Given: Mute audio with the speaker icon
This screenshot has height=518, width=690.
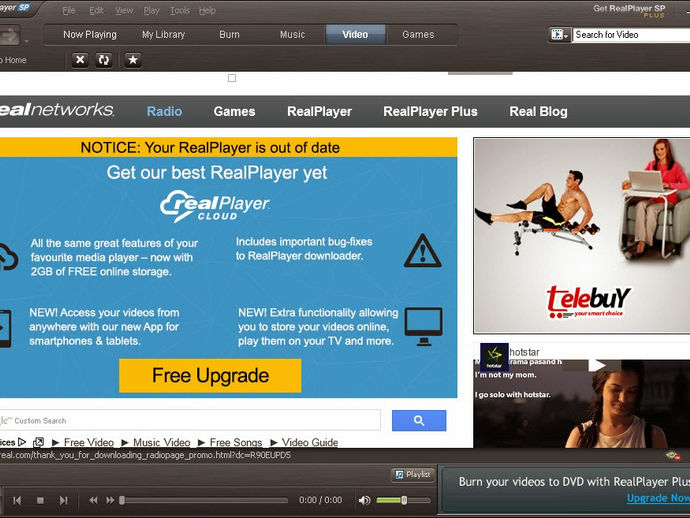Looking at the screenshot, I should point(364,500).
